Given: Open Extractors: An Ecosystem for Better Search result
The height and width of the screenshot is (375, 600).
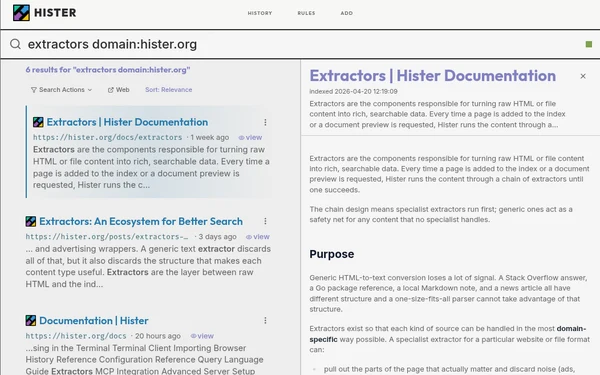Looking at the screenshot, I should click(141, 221).
